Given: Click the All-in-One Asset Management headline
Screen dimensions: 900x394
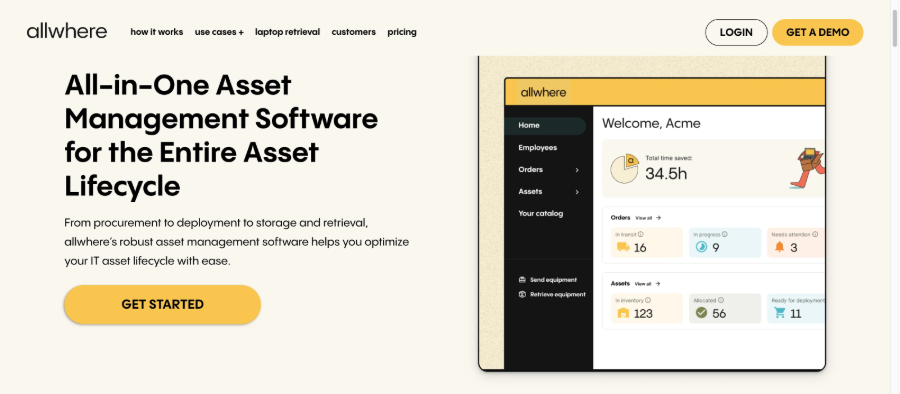Looking at the screenshot, I should 221,136.
